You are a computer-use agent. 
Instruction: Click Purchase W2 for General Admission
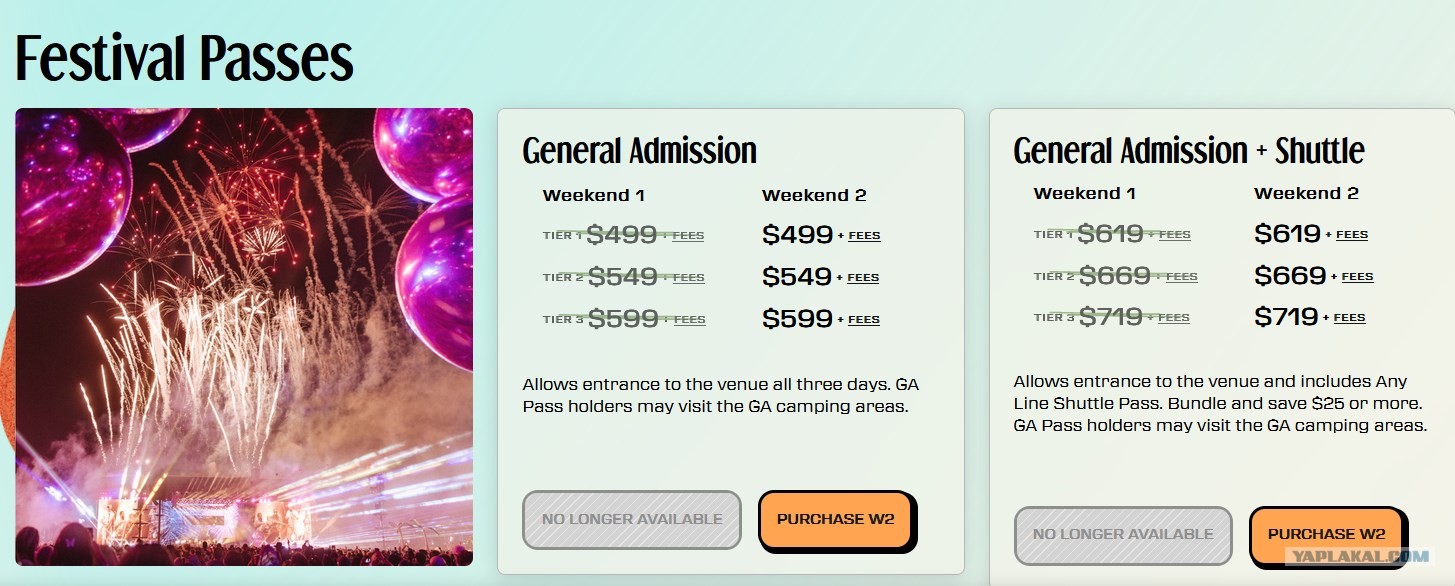tap(835, 519)
